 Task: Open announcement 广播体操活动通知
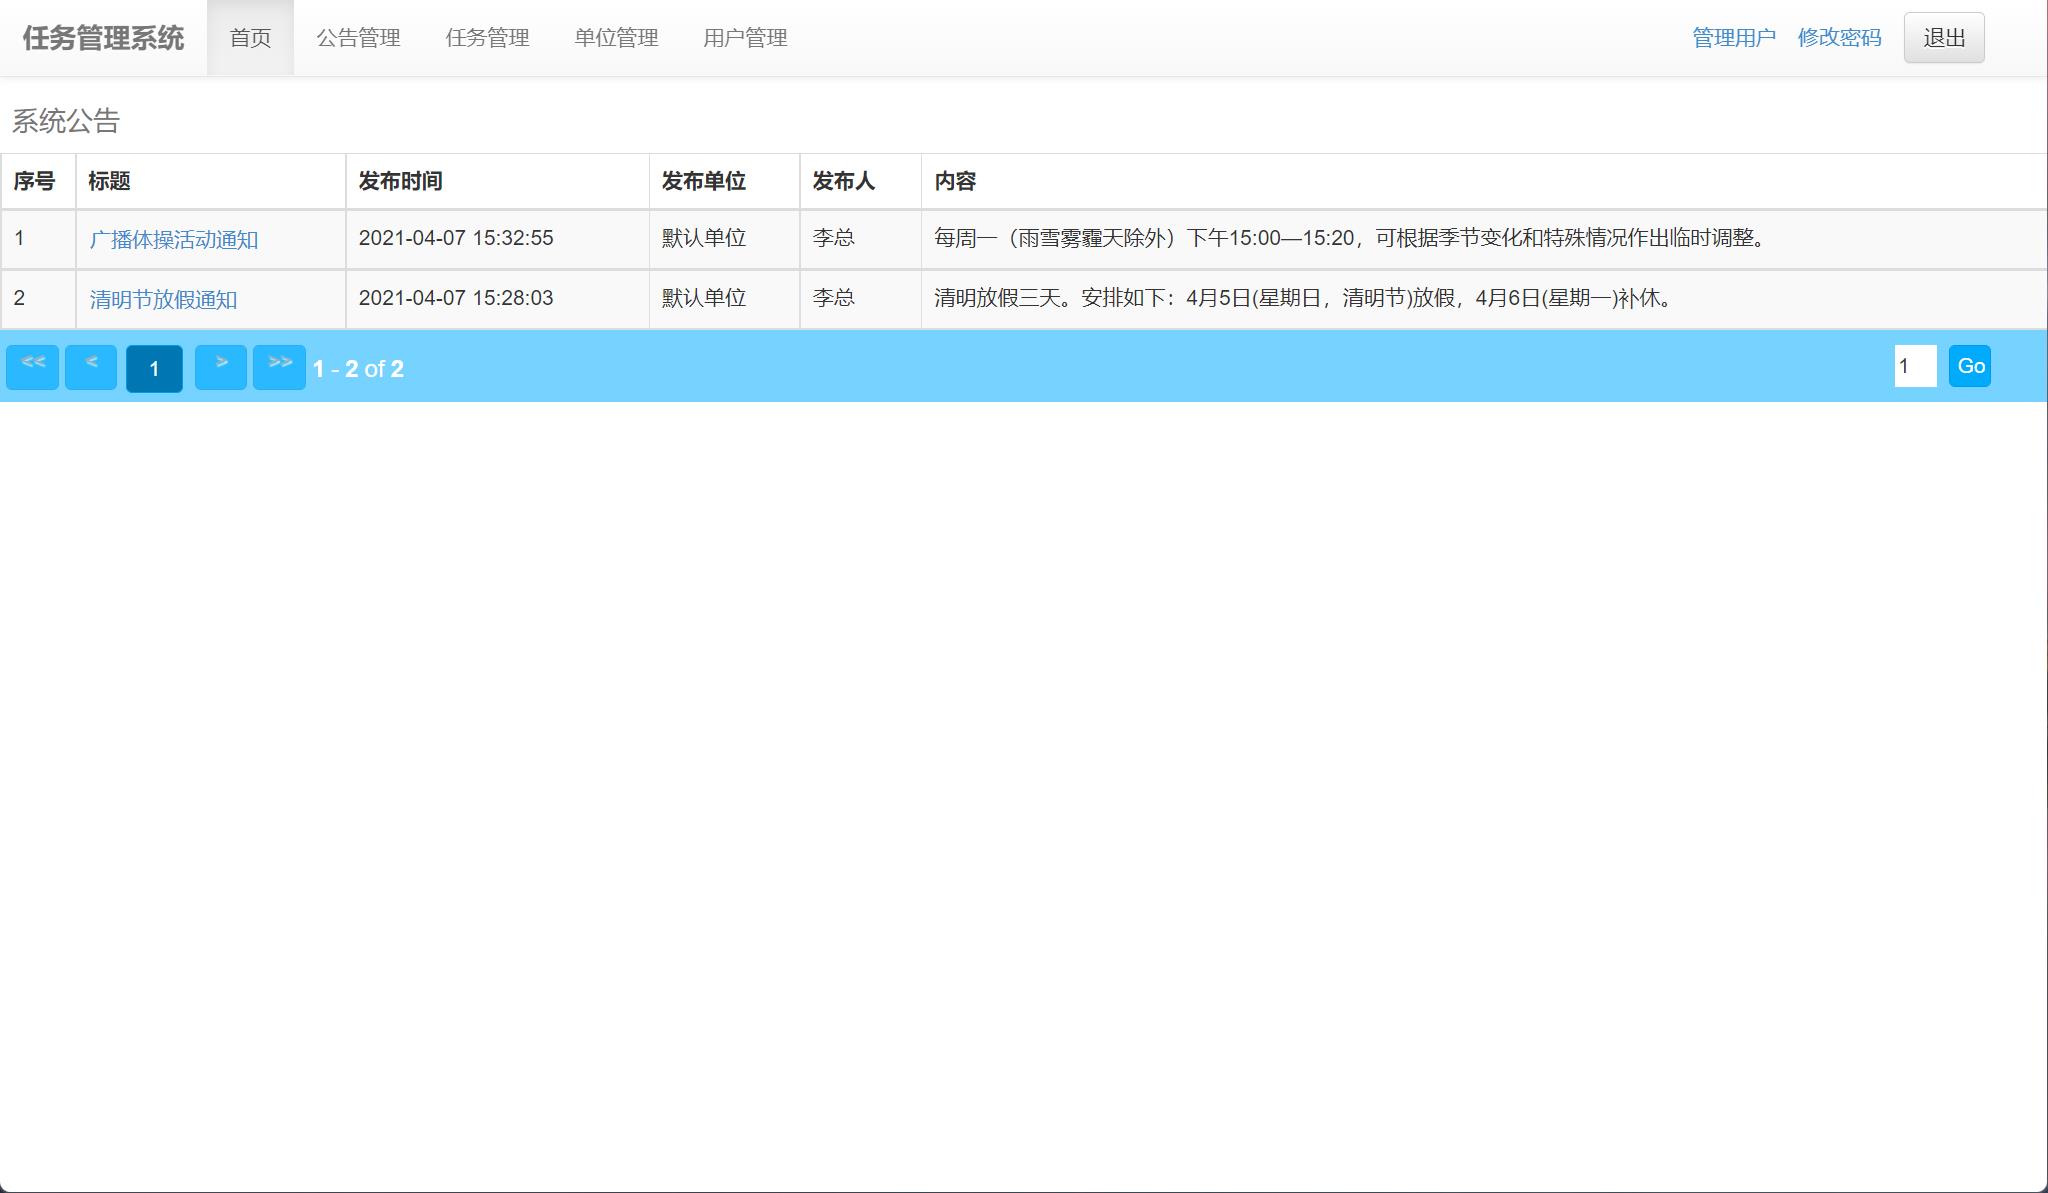point(176,239)
